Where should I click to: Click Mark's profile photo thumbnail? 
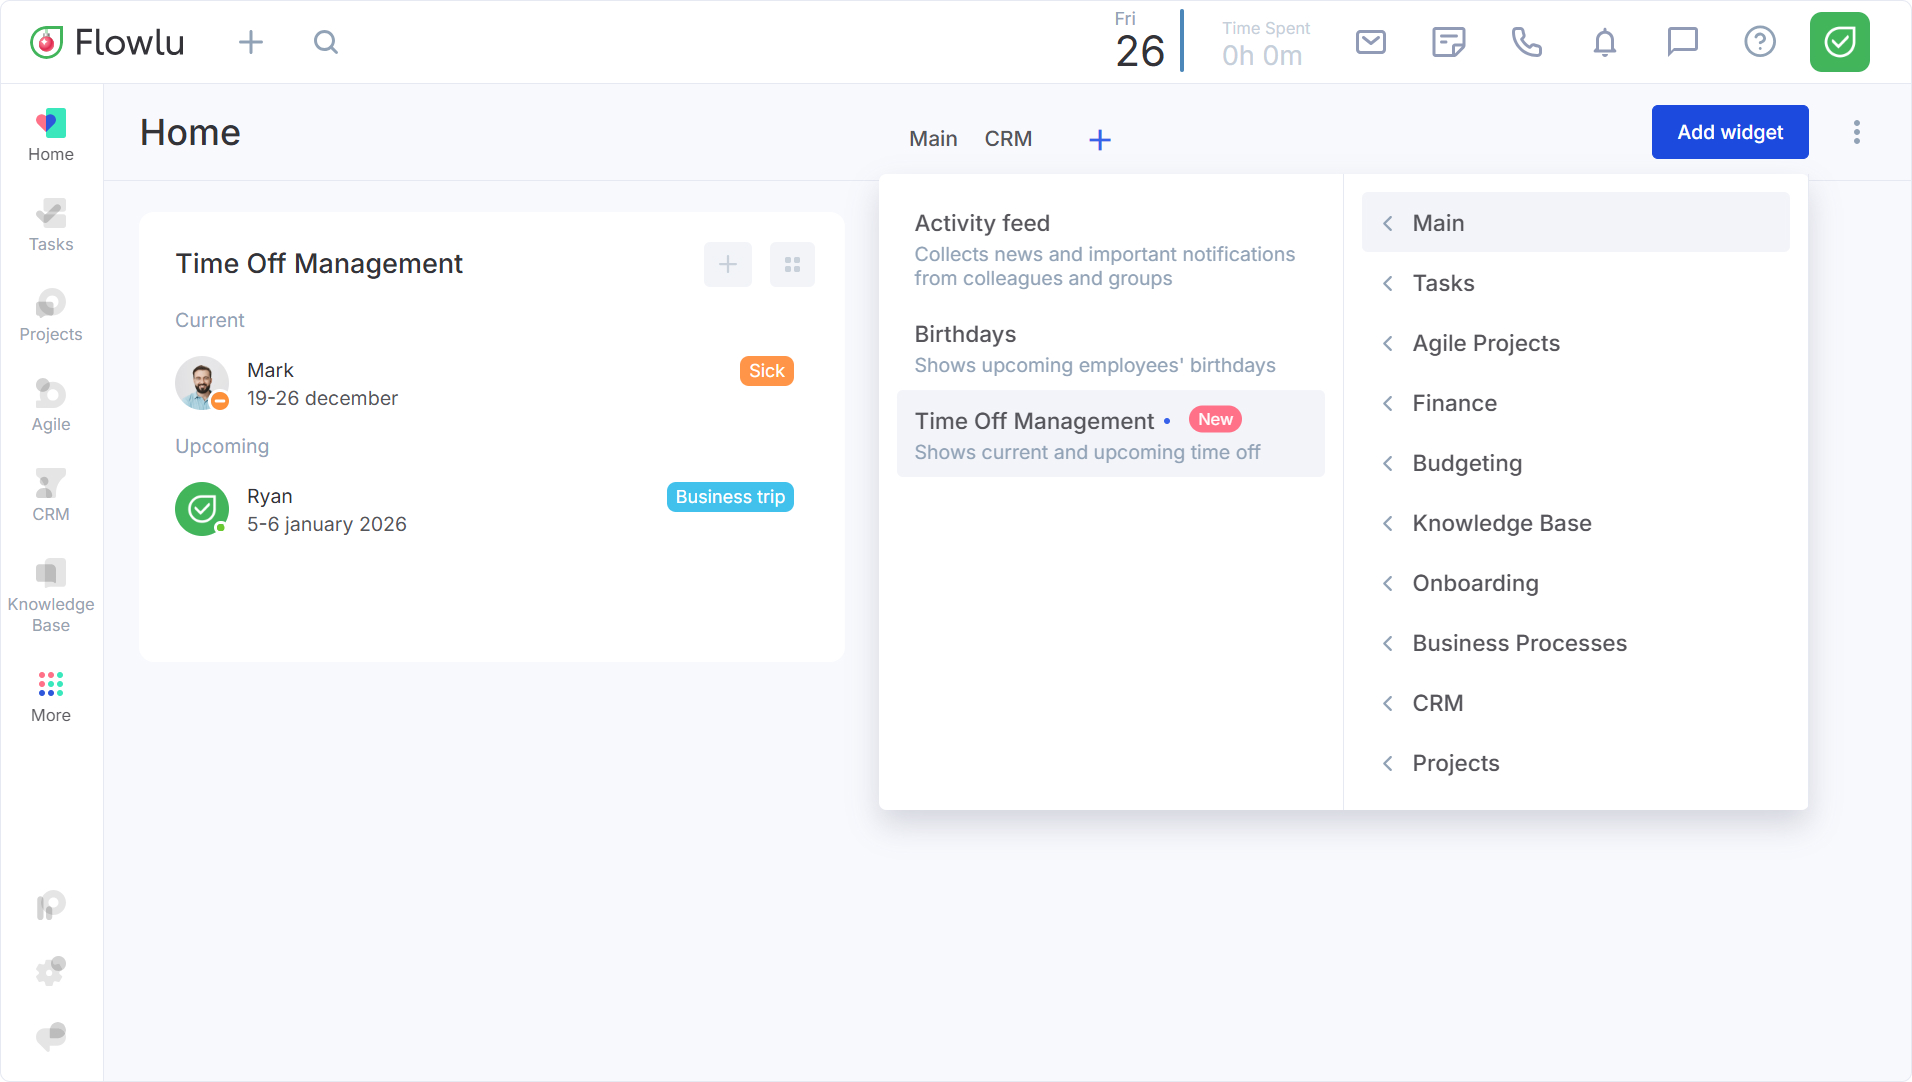(202, 383)
